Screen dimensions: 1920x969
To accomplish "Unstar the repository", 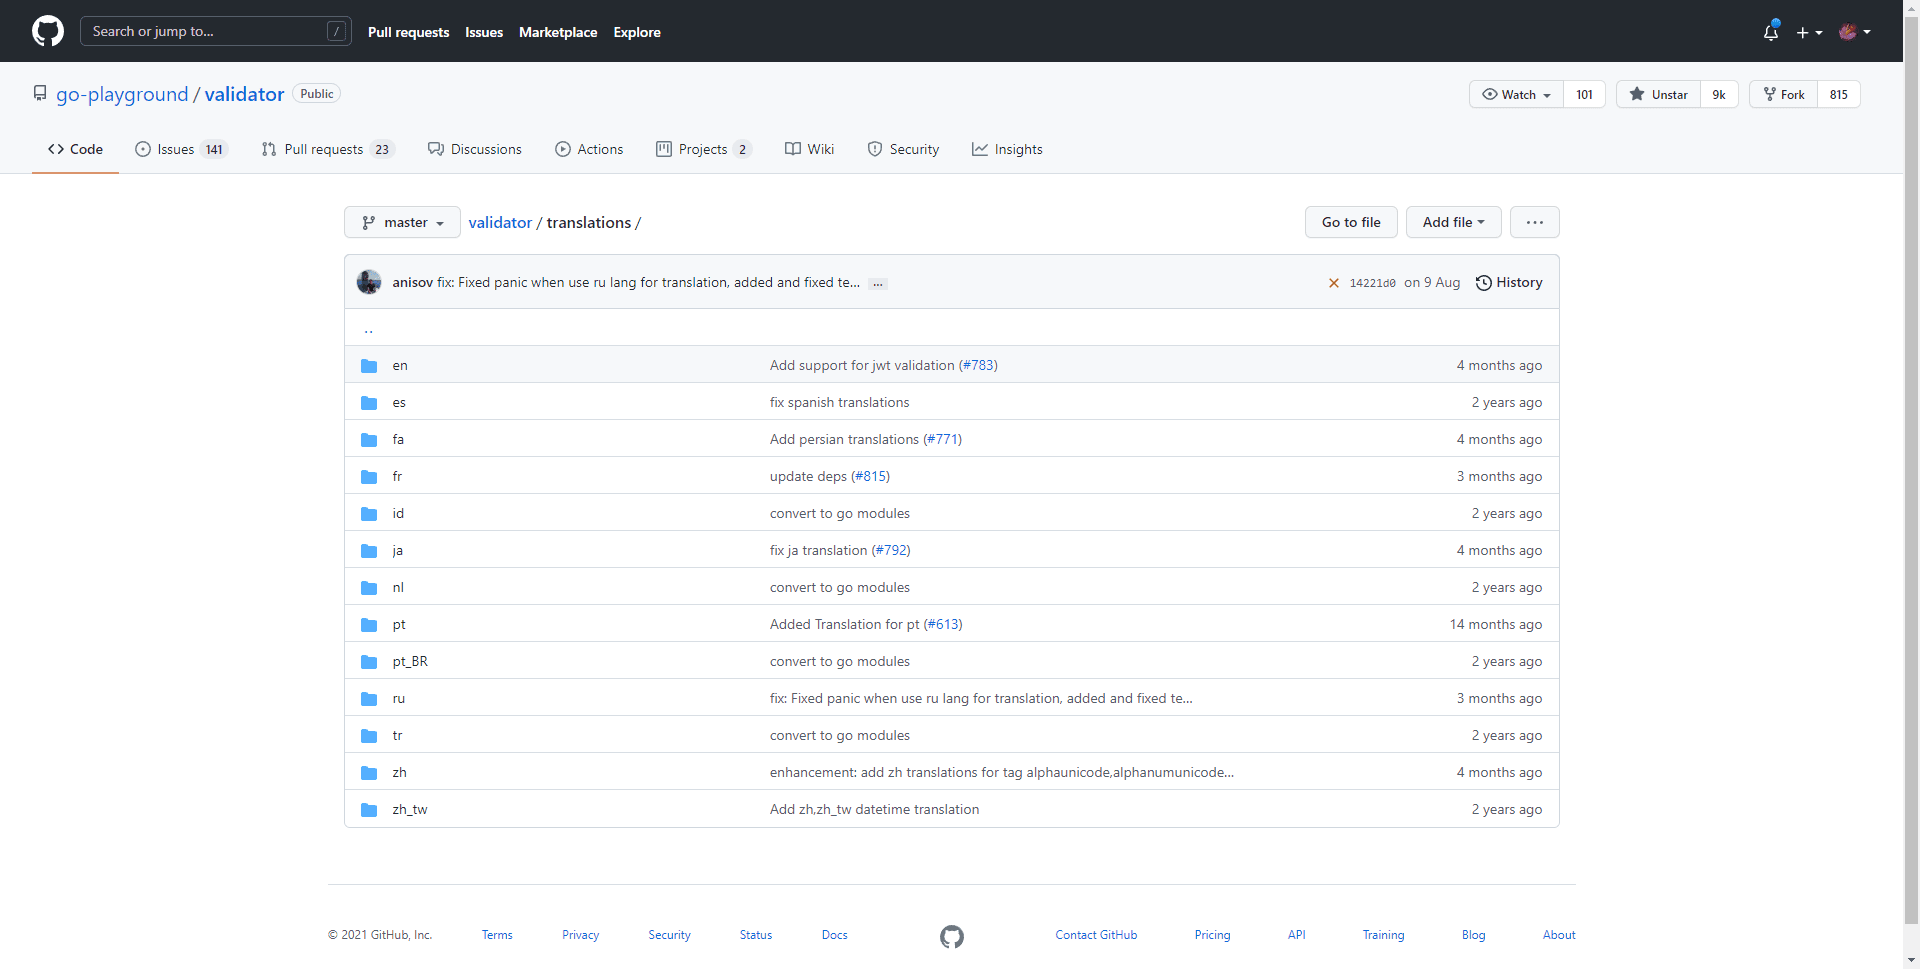I will pyautogui.click(x=1658, y=94).
